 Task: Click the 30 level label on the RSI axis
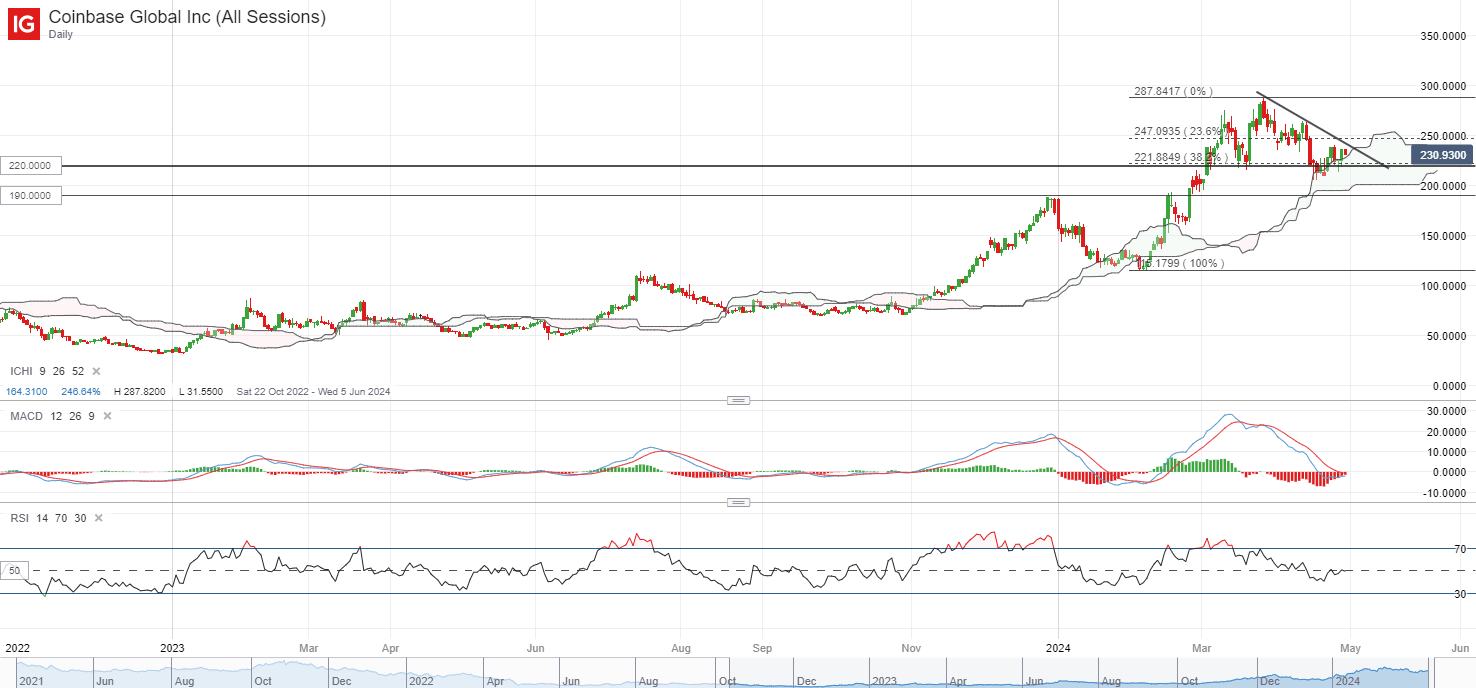1459,594
